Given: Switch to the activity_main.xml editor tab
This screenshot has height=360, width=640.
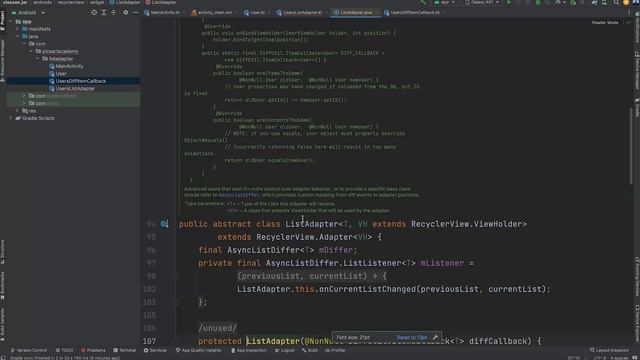Looking at the screenshot, I should [214, 13].
